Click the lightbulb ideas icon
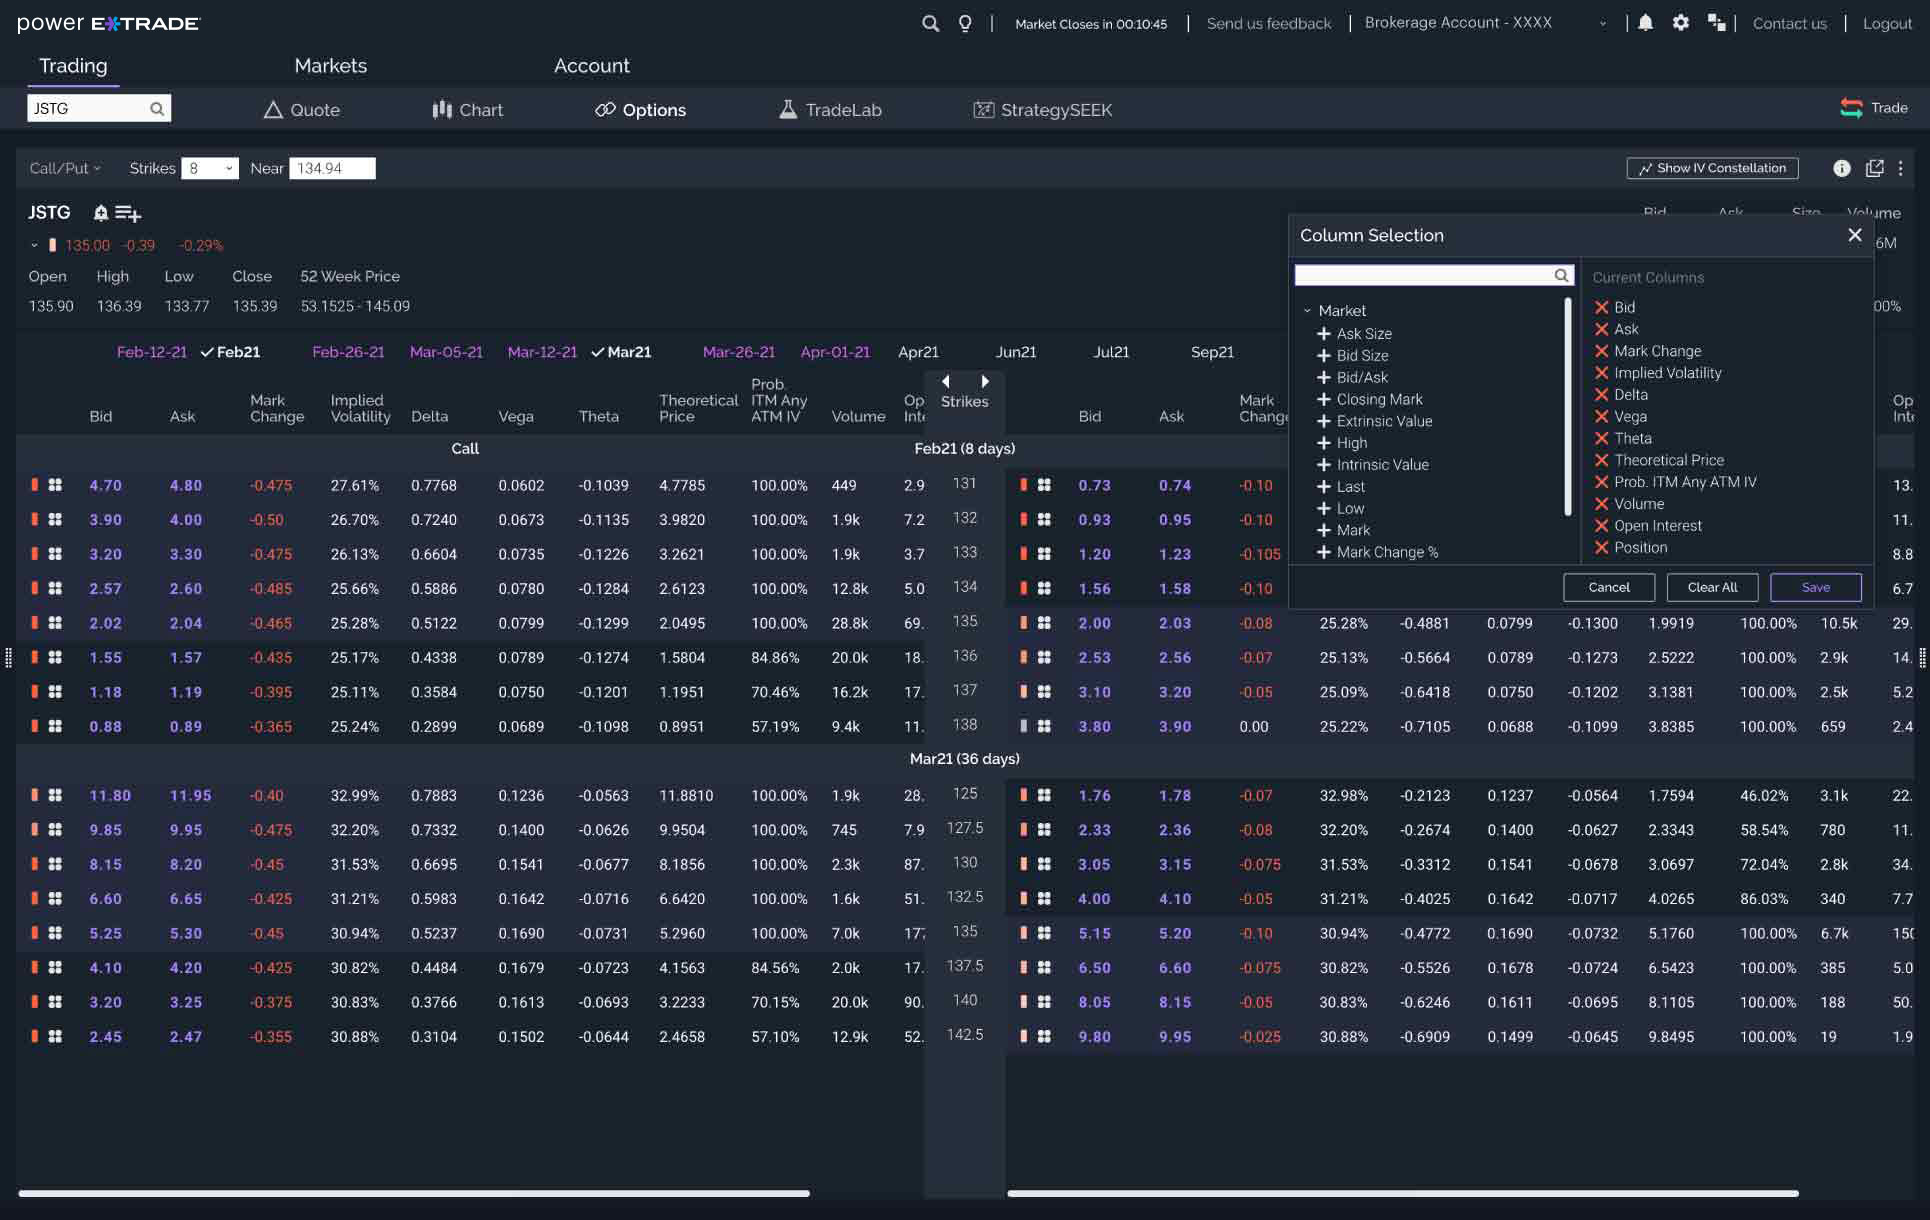The height and width of the screenshot is (1220, 1930). point(965,23)
